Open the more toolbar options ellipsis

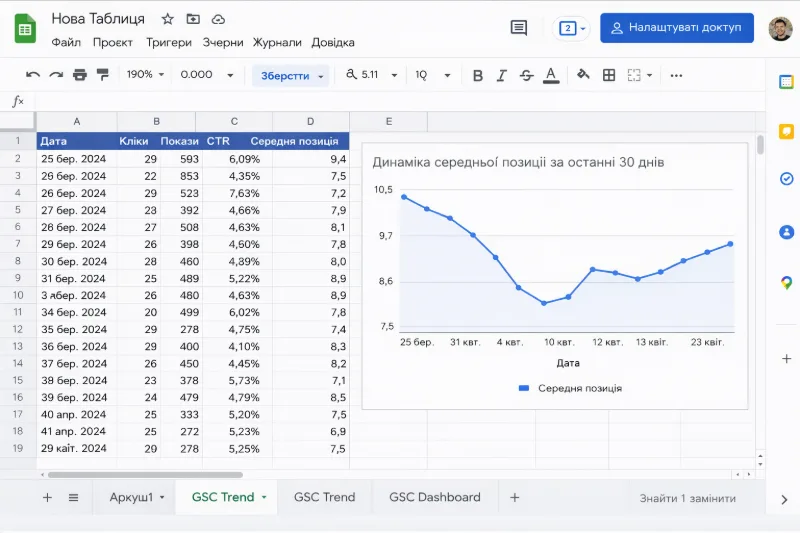pyautogui.click(x=677, y=75)
